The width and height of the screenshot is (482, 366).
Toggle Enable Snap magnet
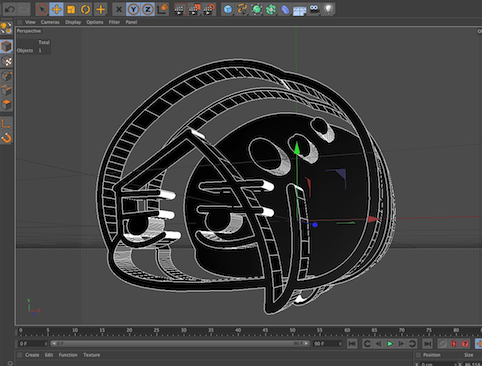click(6, 138)
